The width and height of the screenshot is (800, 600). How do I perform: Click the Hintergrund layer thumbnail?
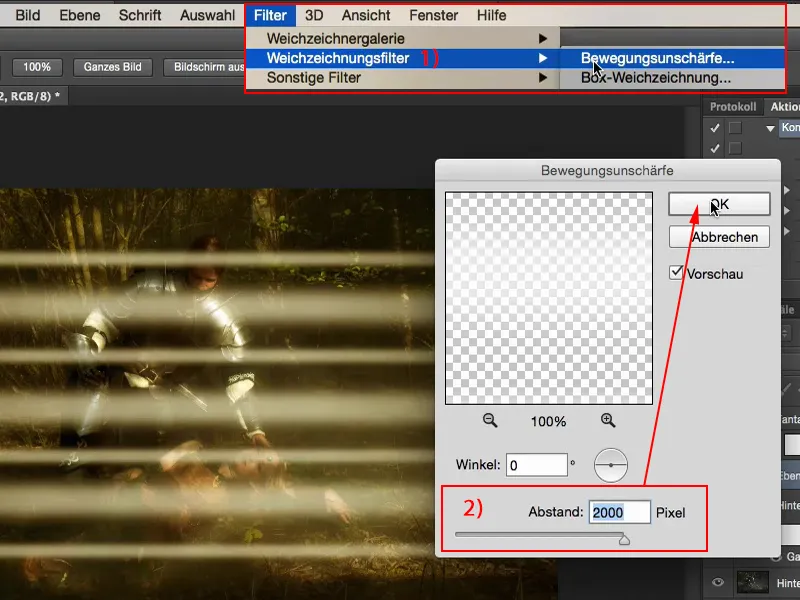753,583
